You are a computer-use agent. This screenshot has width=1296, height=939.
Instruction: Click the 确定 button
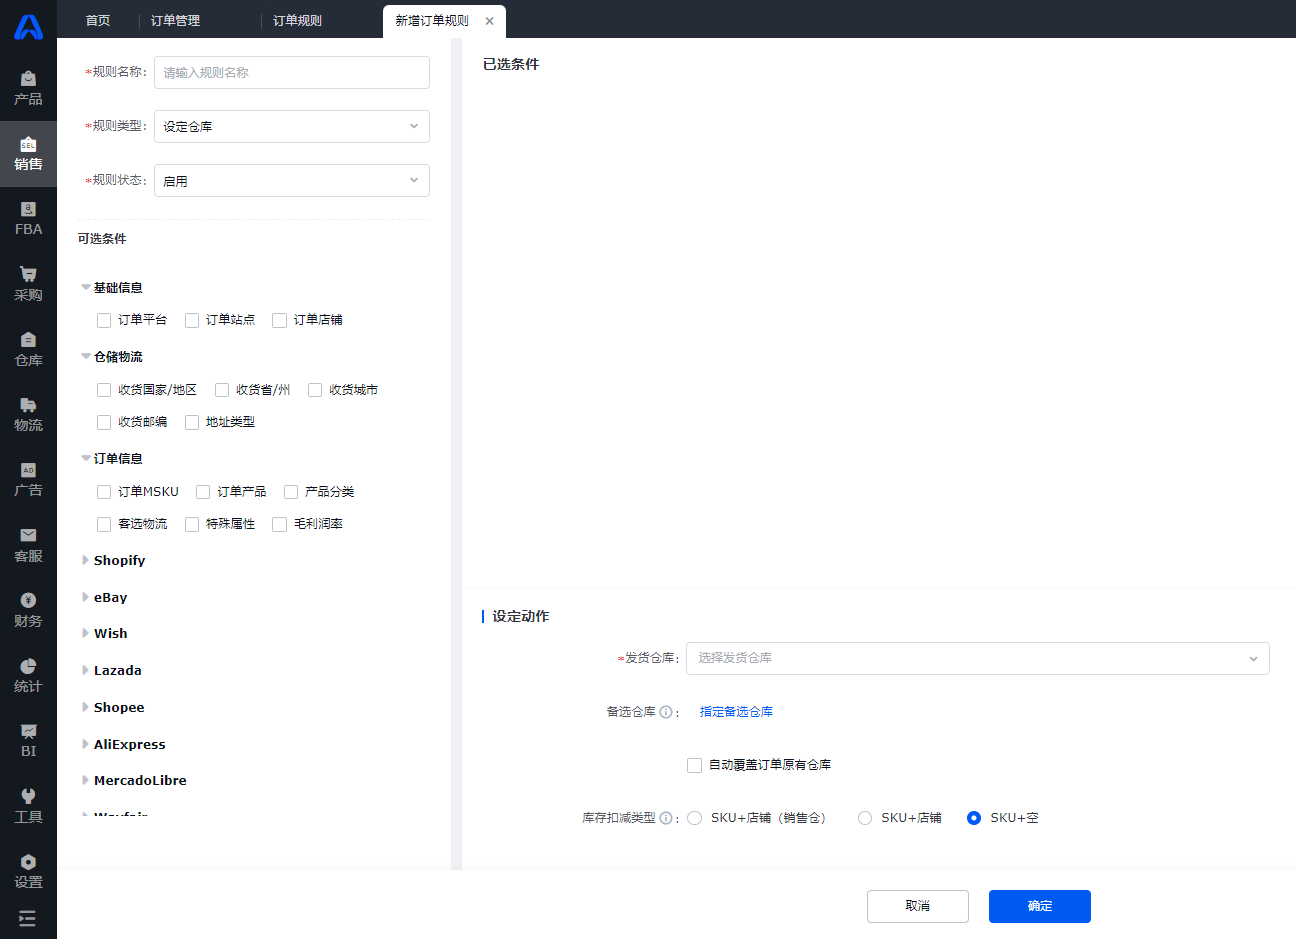[x=1040, y=906]
